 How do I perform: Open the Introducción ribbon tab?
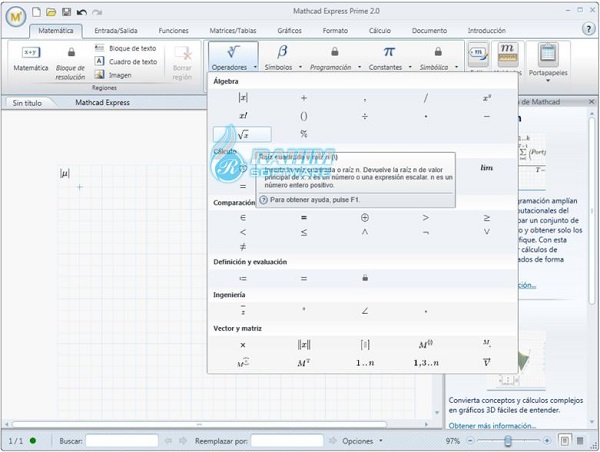[x=487, y=31]
